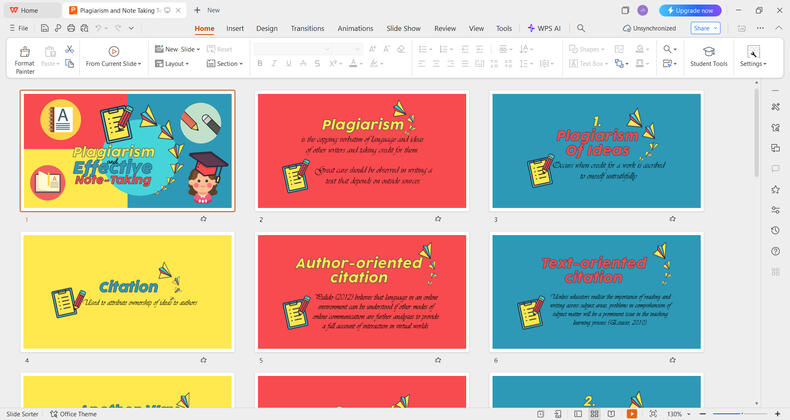Click the Print Preview icon
This screenshot has width=790, height=420.
[x=84, y=28]
